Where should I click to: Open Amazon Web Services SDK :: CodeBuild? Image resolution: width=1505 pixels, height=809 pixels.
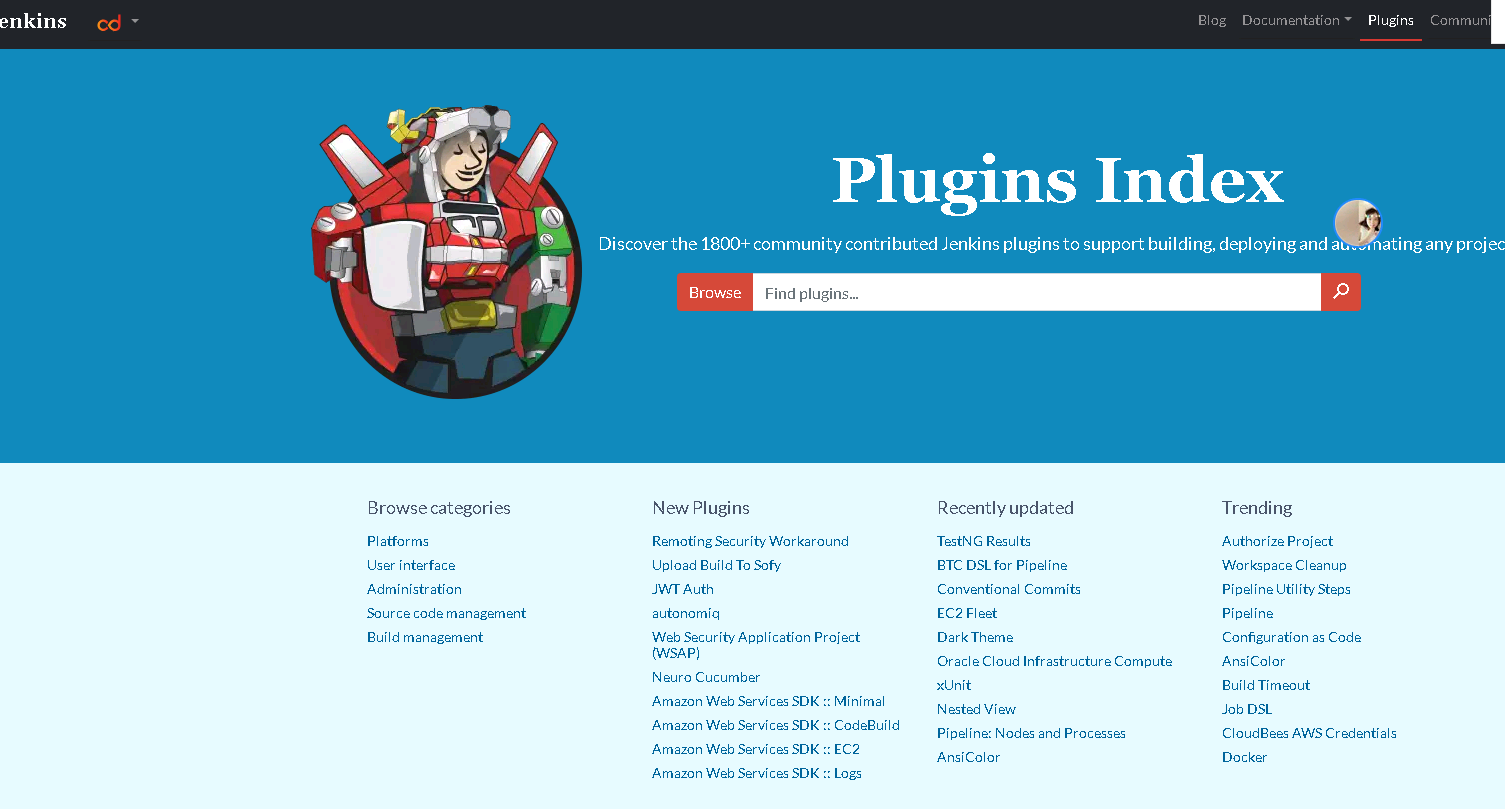coord(776,725)
